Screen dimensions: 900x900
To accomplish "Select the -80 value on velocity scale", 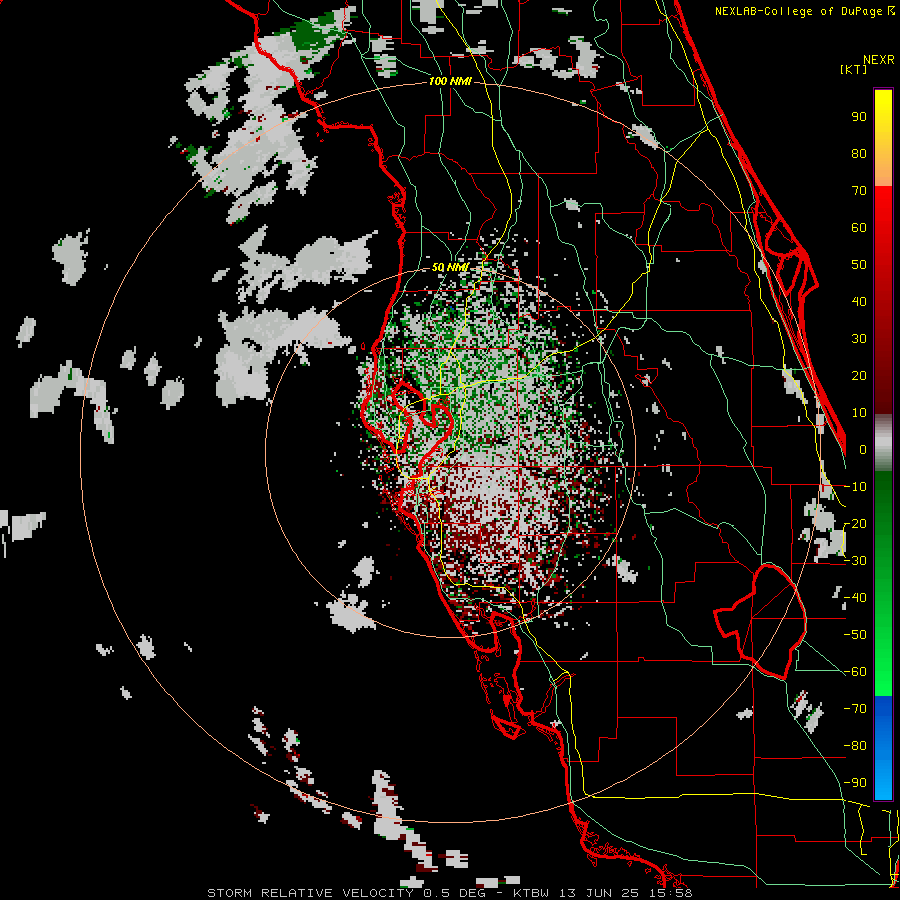I will [855, 746].
